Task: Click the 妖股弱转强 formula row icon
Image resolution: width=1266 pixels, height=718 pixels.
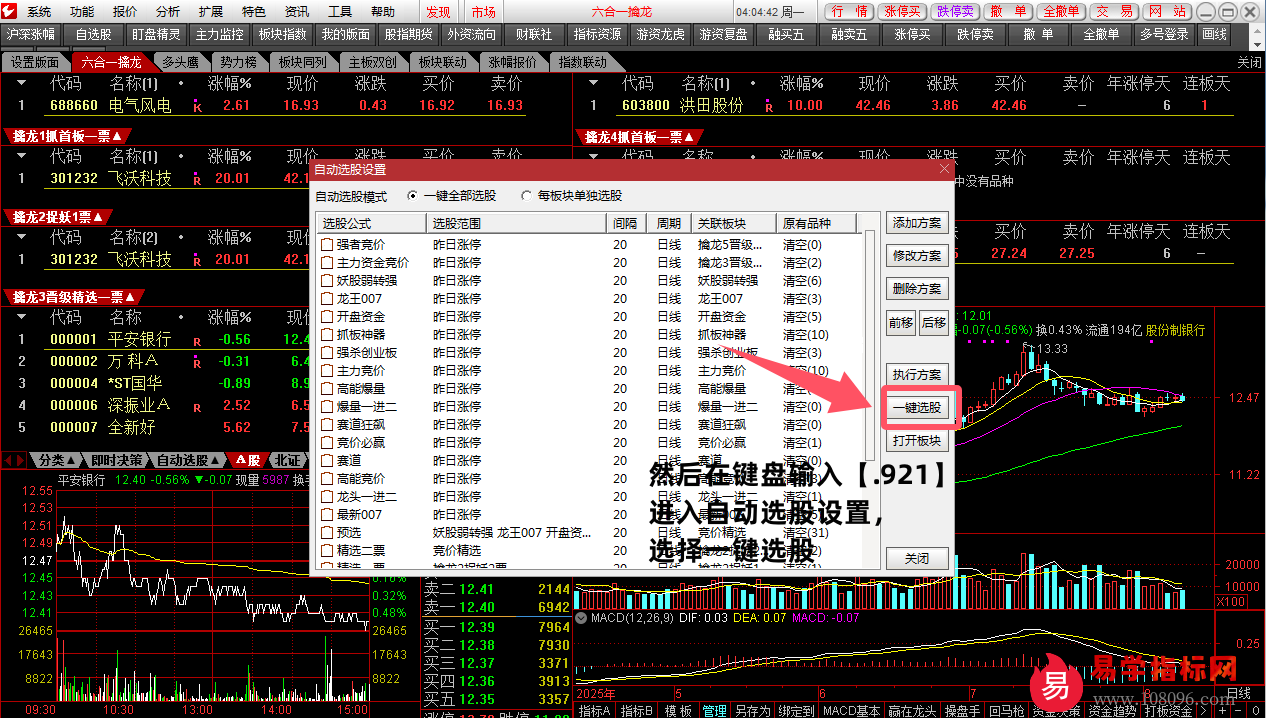Action: (327, 281)
